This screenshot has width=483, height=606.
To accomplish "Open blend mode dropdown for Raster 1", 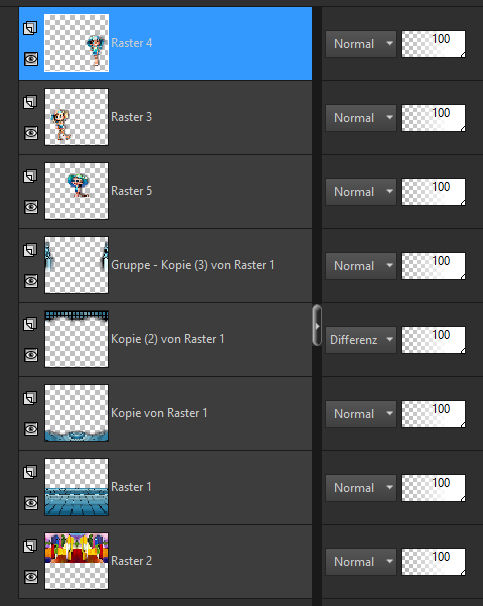I will click(361, 488).
